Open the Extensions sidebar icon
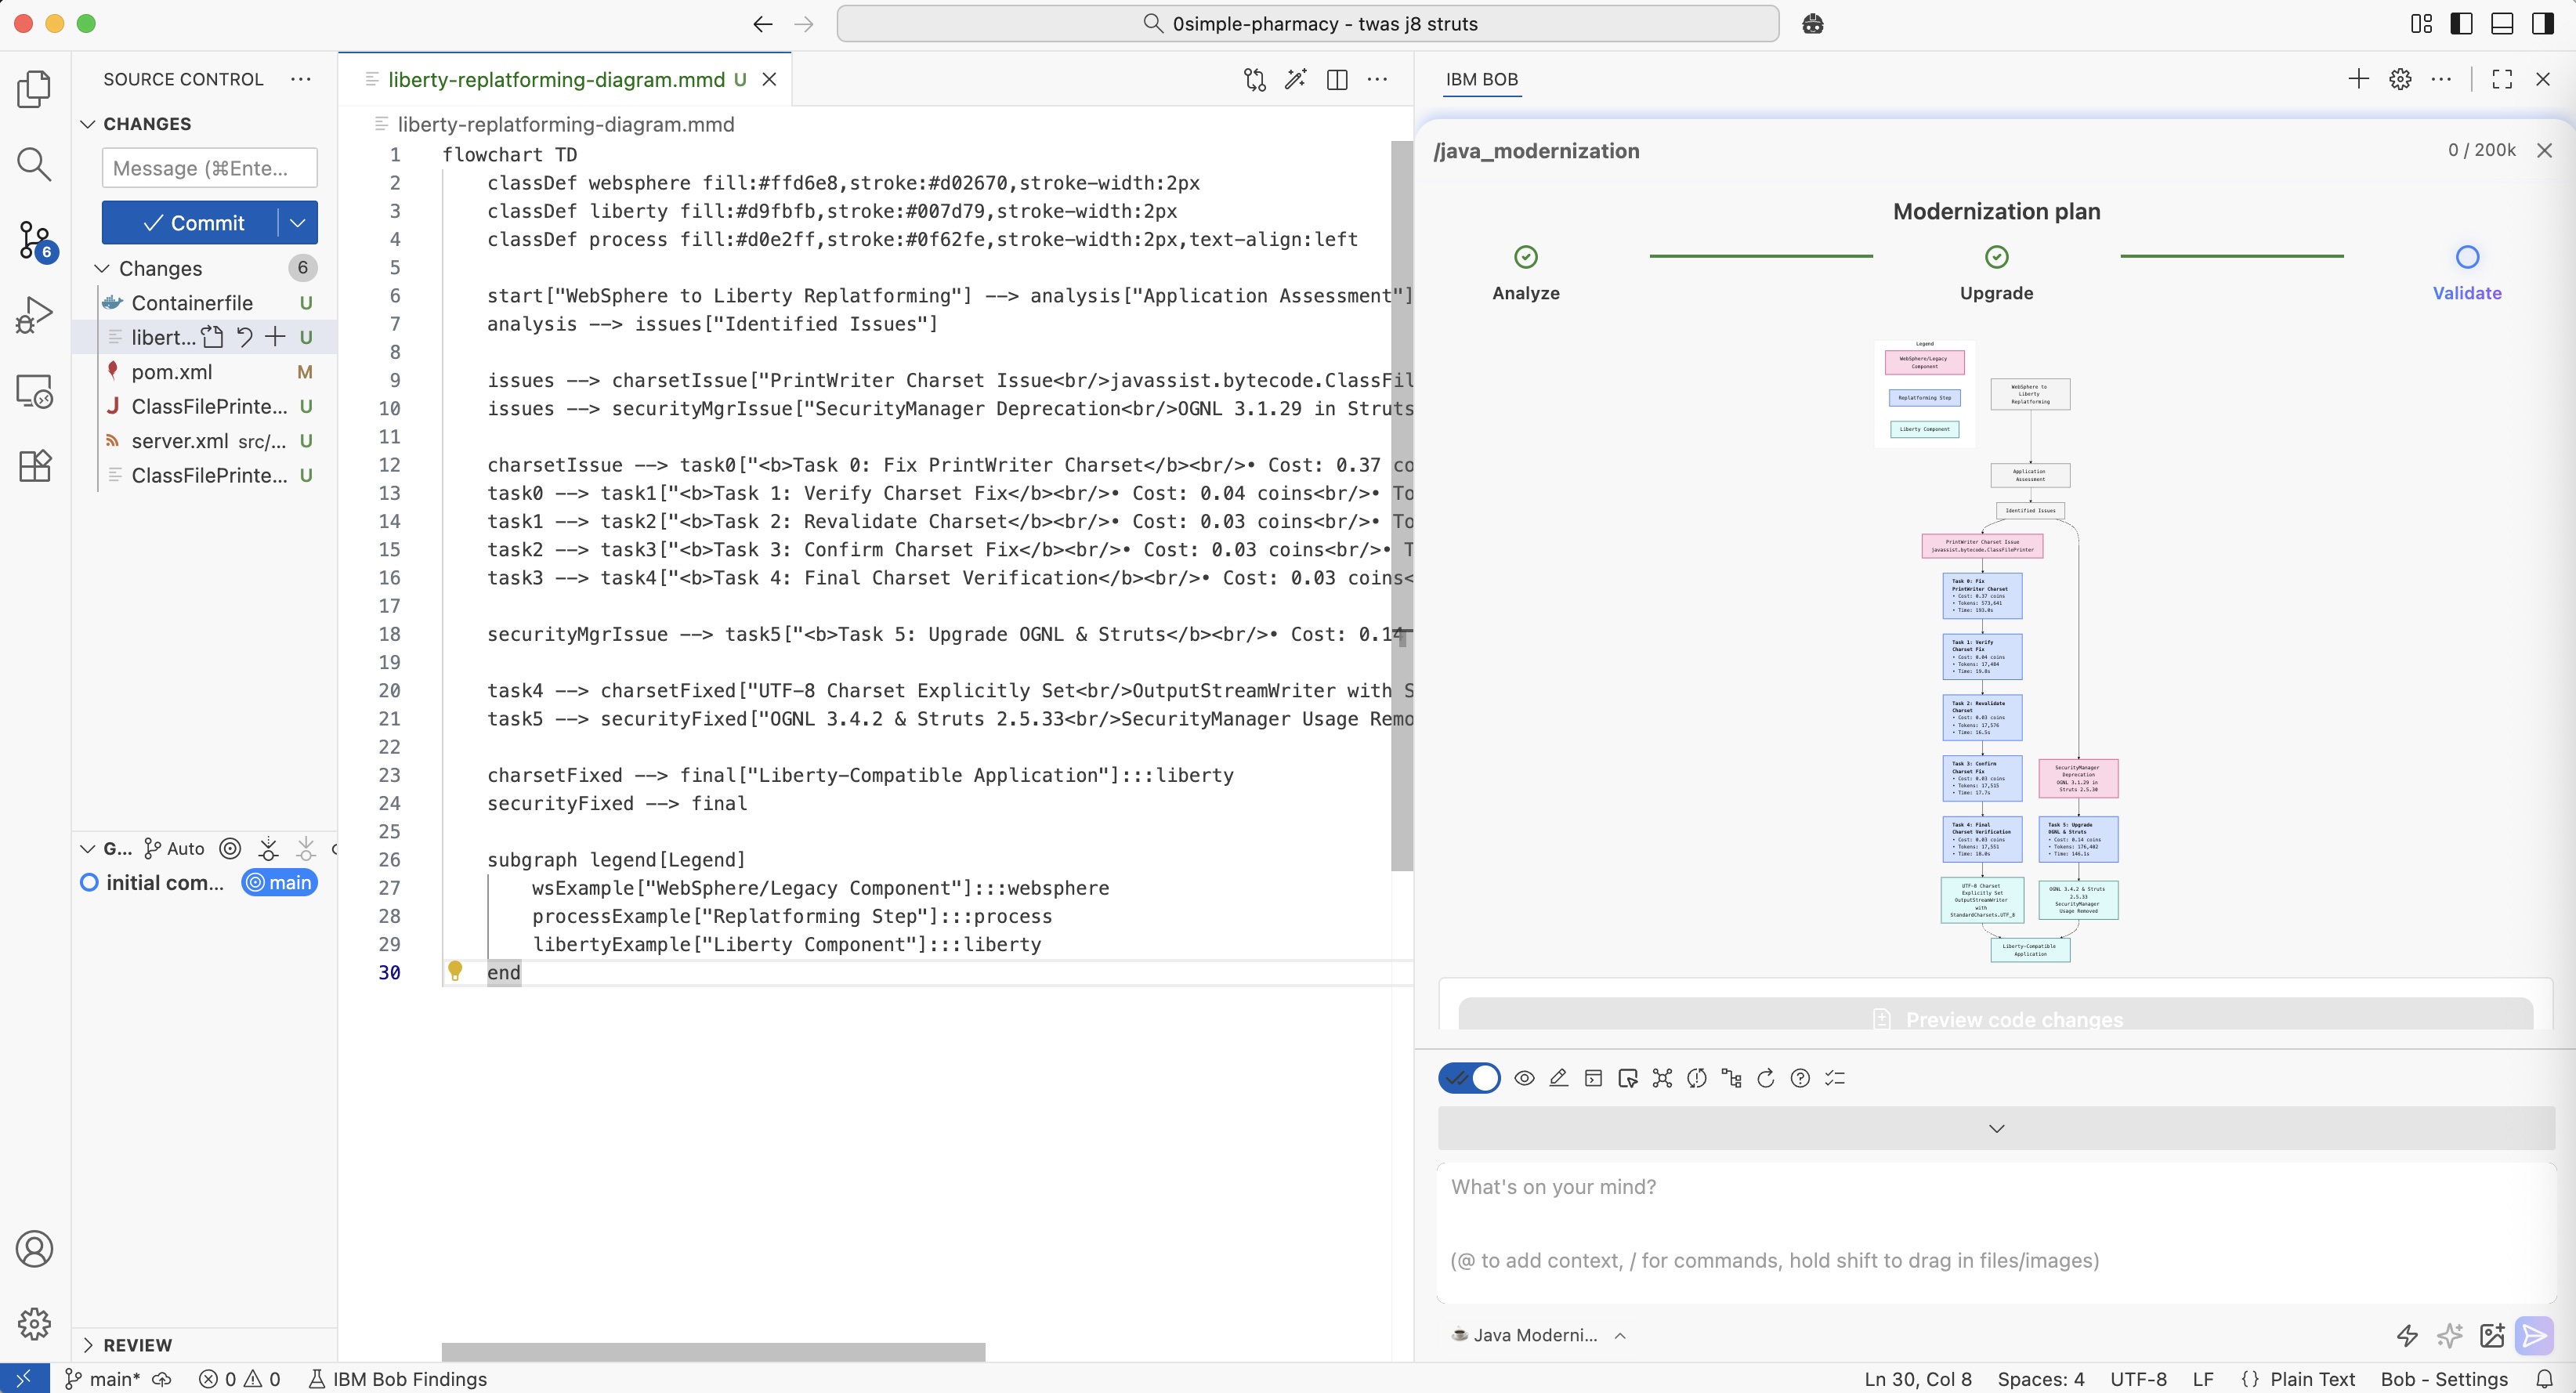This screenshot has height=1393, width=2576. click(34, 466)
